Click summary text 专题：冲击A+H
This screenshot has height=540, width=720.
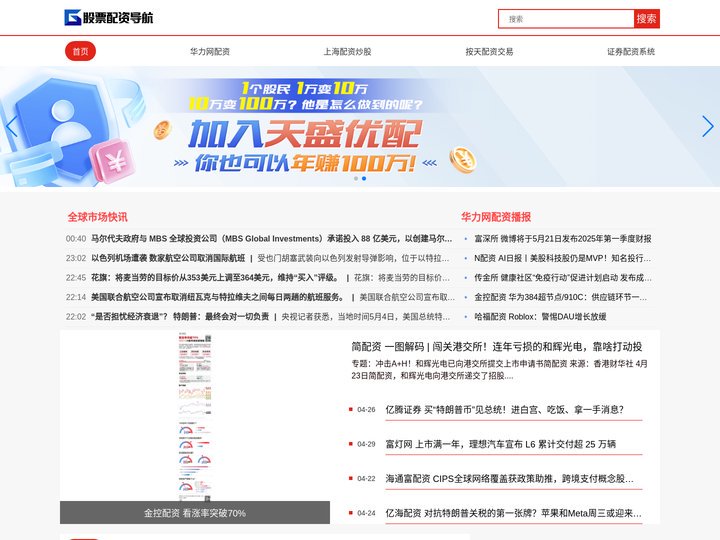click(x=500, y=370)
